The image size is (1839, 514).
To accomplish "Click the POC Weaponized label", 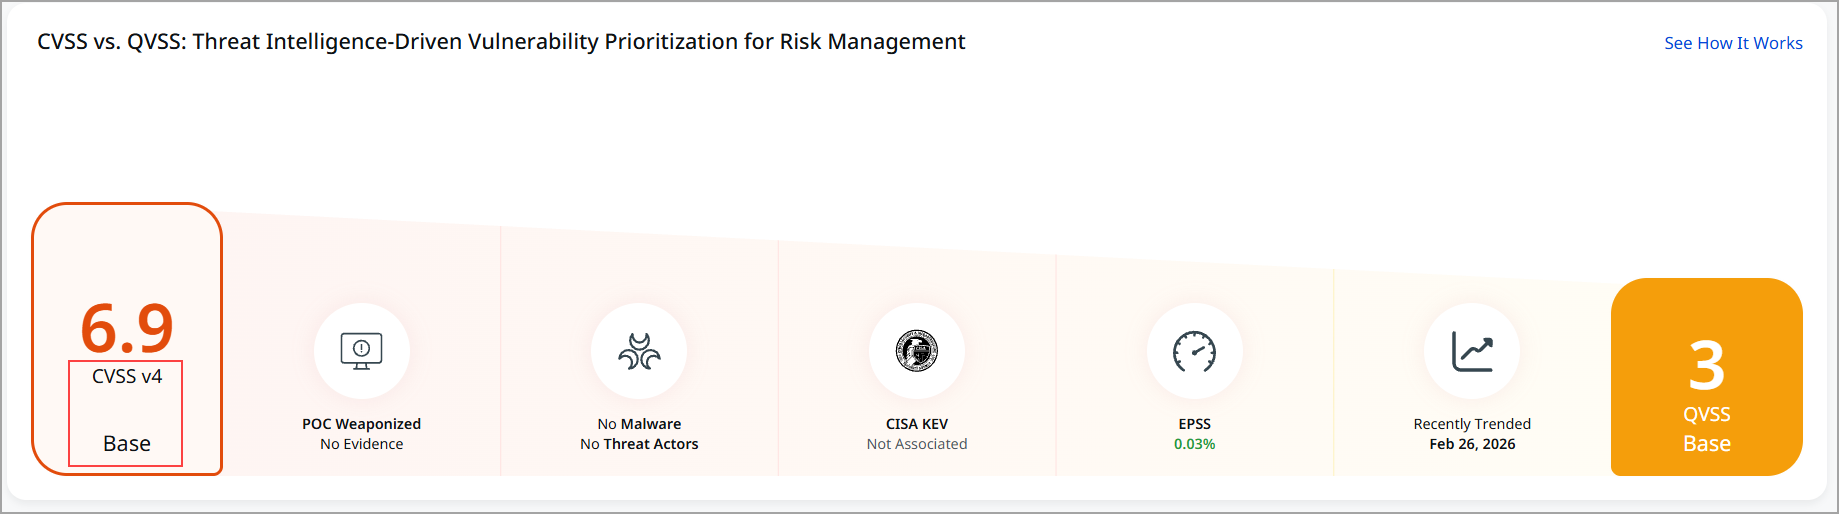I will pyautogui.click(x=362, y=424).
